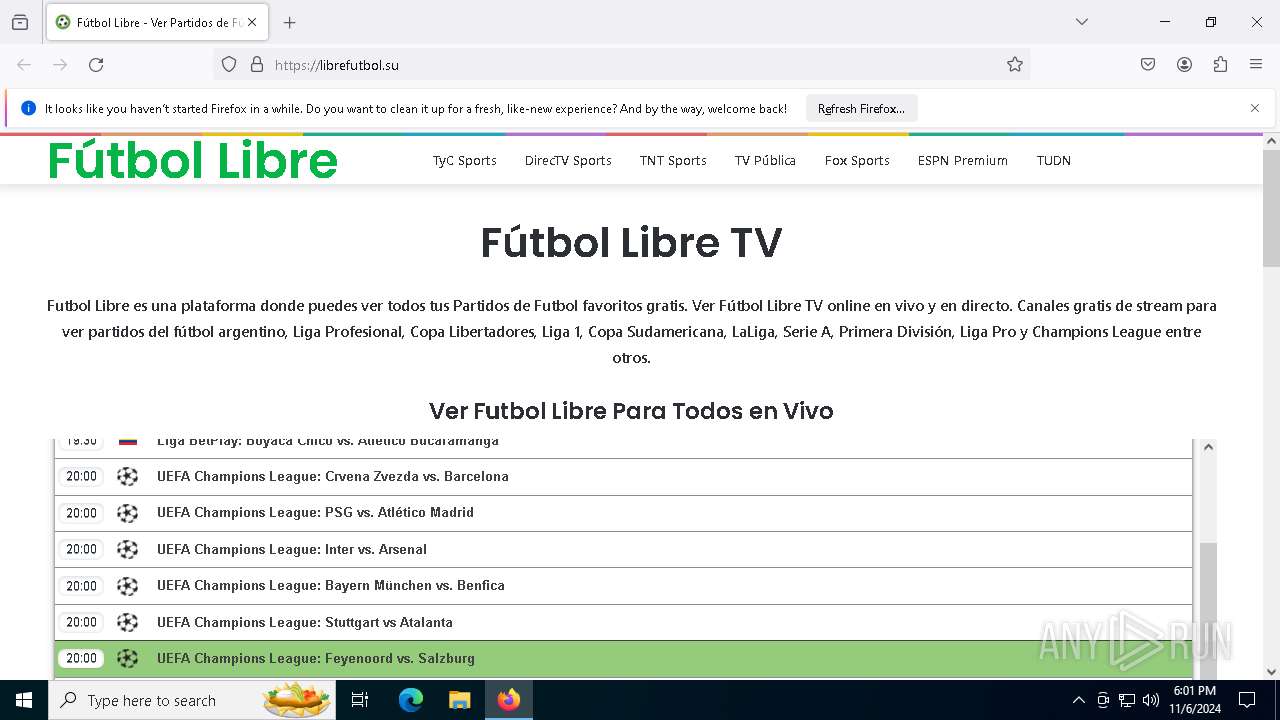The image size is (1280, 720).
Task: Click 20:00 time badge for Barcelona match
Action: (81, 477)
